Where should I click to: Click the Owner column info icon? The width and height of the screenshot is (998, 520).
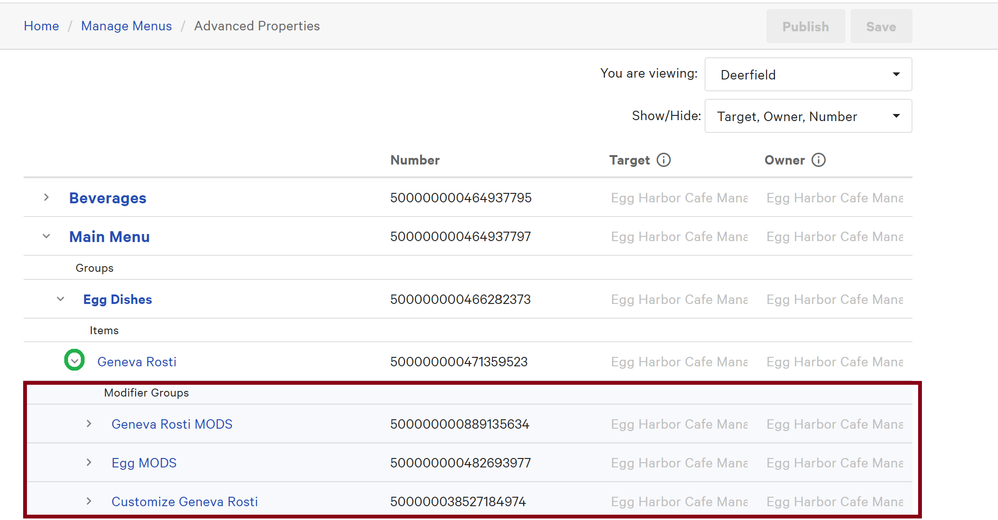click(x=818, y=160)
